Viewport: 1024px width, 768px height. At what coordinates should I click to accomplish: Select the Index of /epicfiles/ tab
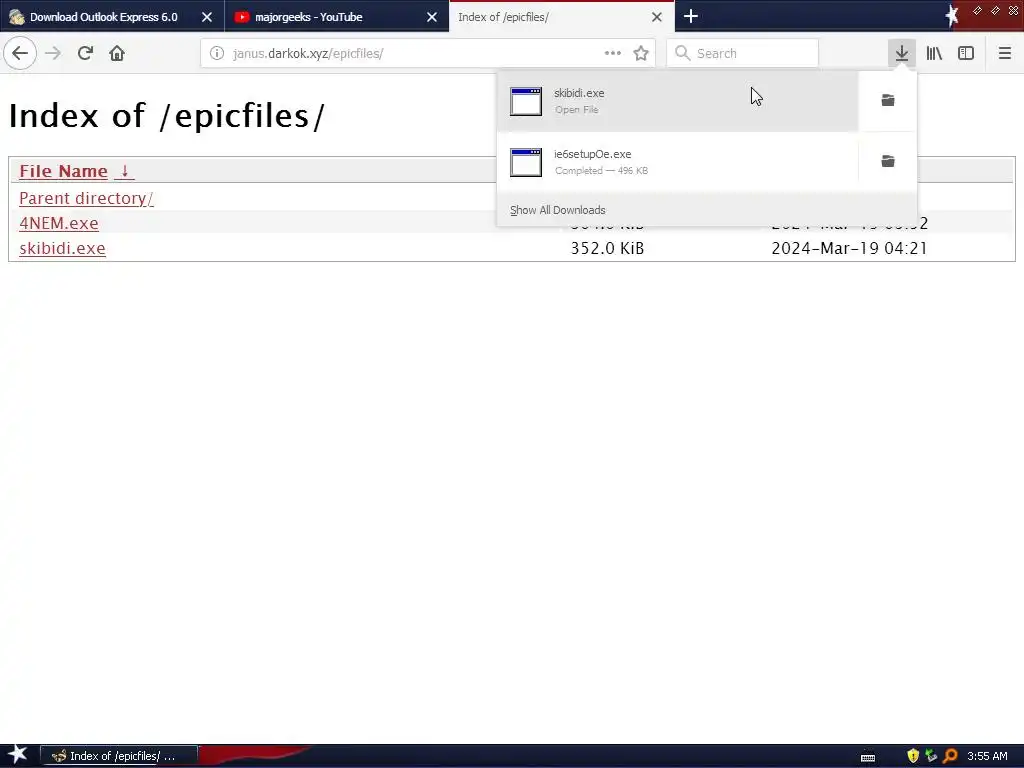click(504, 17)
